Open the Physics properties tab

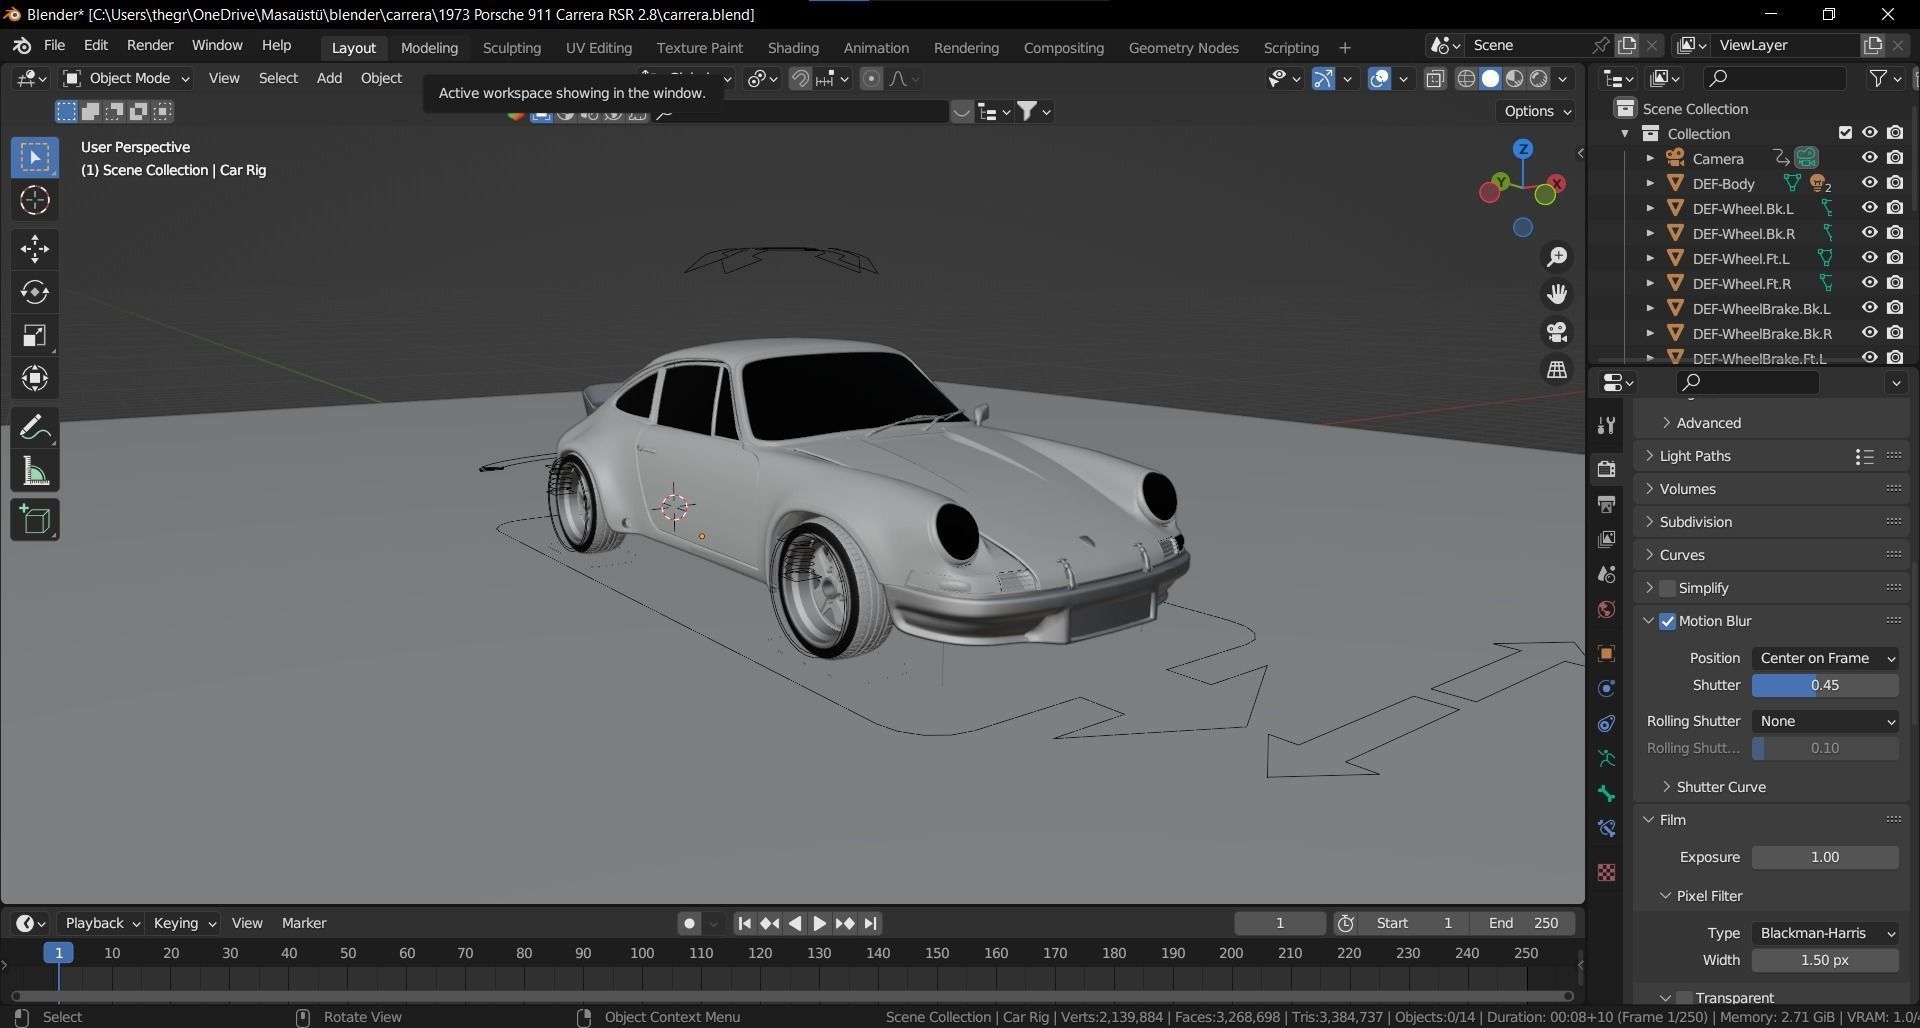pyautogui.click(x=1607, y=689)
